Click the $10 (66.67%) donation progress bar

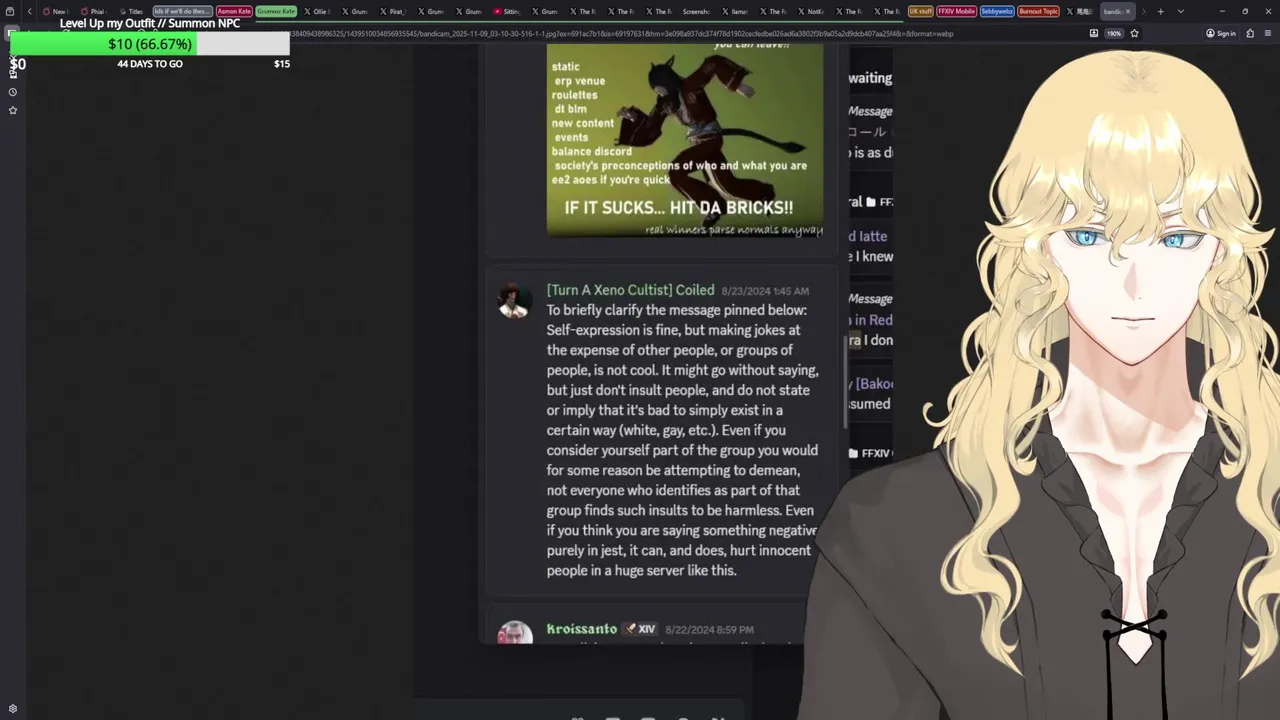150,44
